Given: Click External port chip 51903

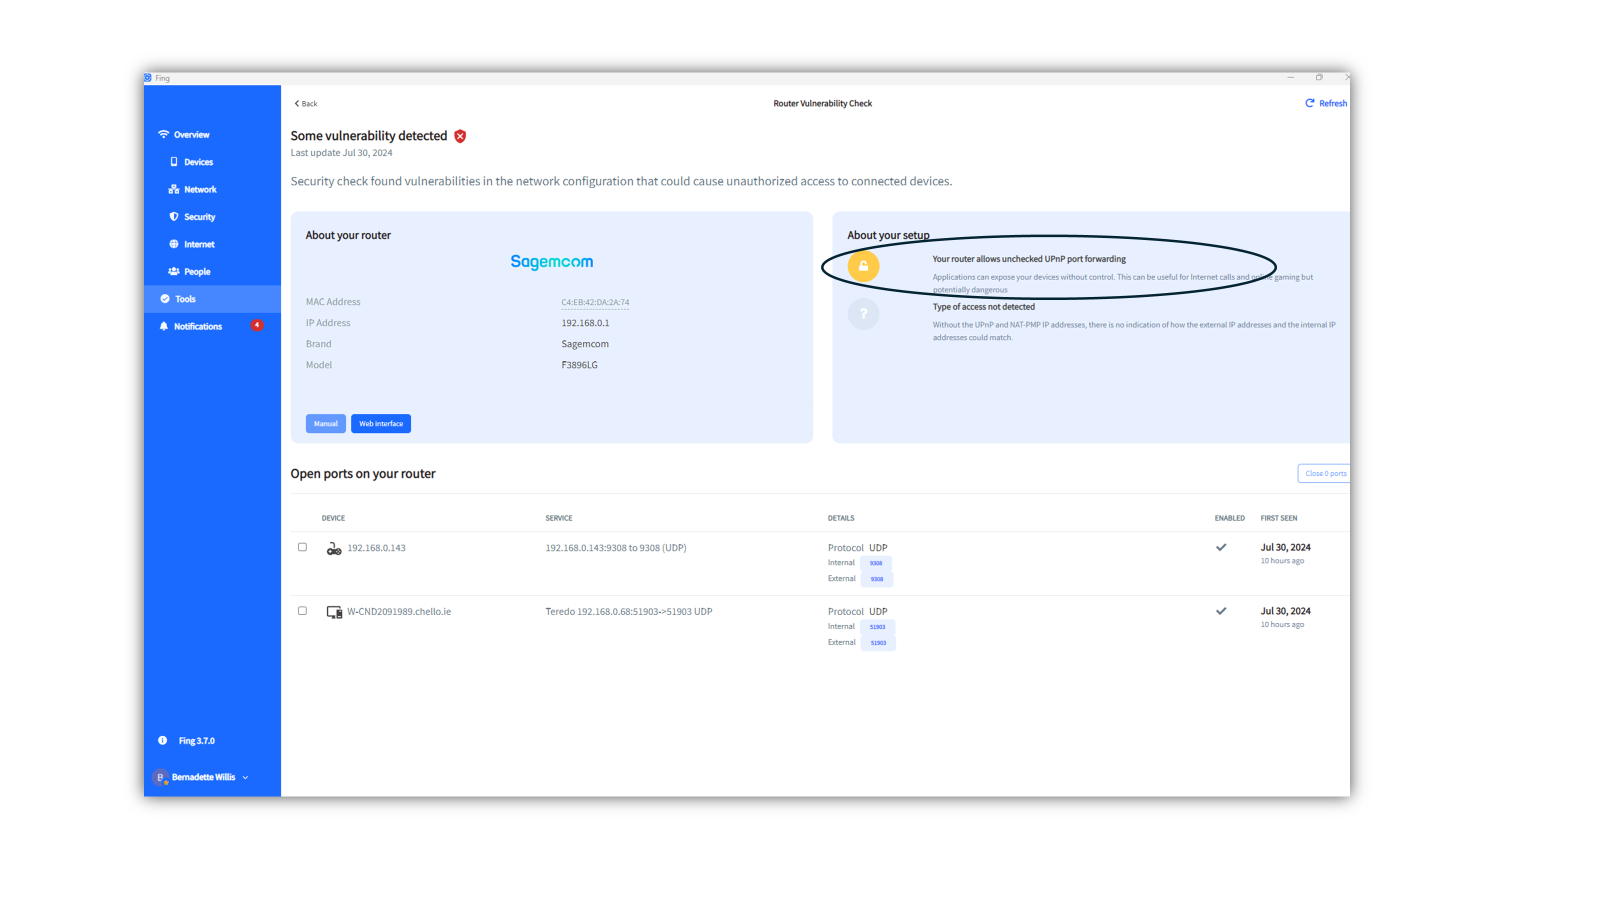Looking at the screenshot, I should (x=878, y=643).
